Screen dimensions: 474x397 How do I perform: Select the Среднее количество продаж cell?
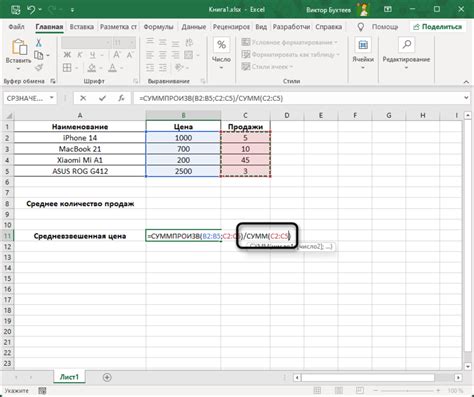click(x=80, y=204)
